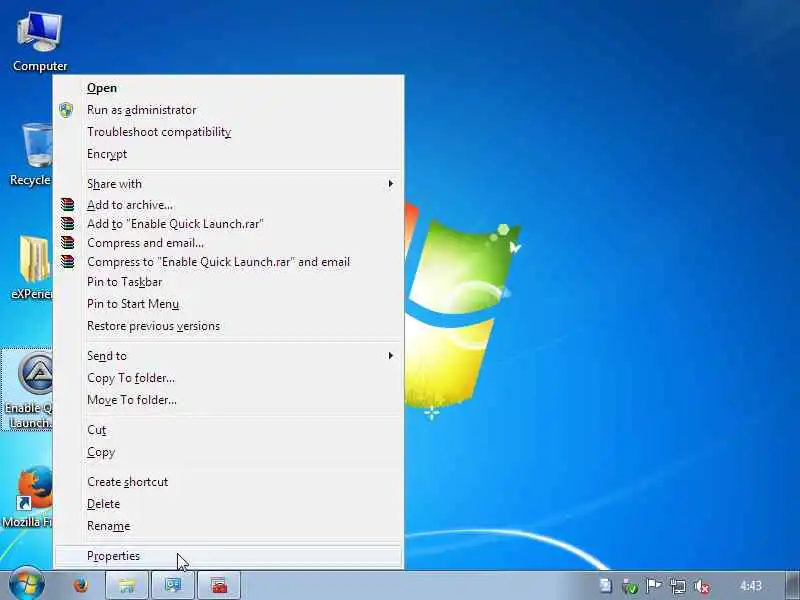Open the Computer desktop icon
The width and height of the screenshot is (800, 600).
(40, 42)
